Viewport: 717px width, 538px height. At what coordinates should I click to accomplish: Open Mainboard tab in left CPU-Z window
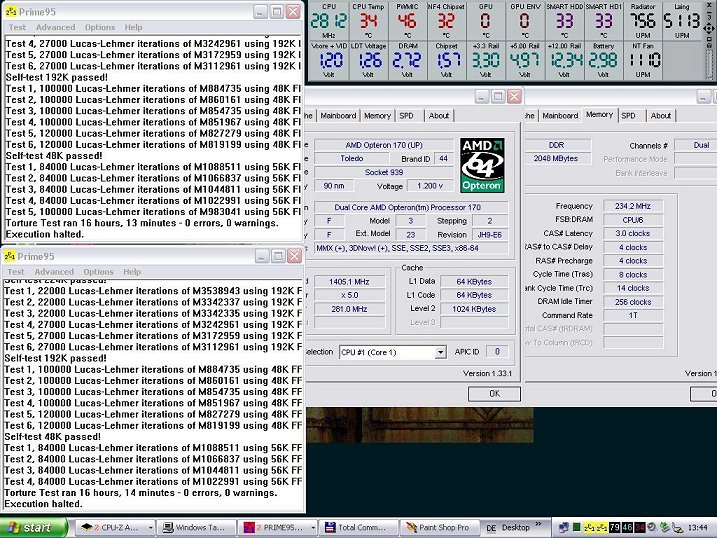point(338,115)
